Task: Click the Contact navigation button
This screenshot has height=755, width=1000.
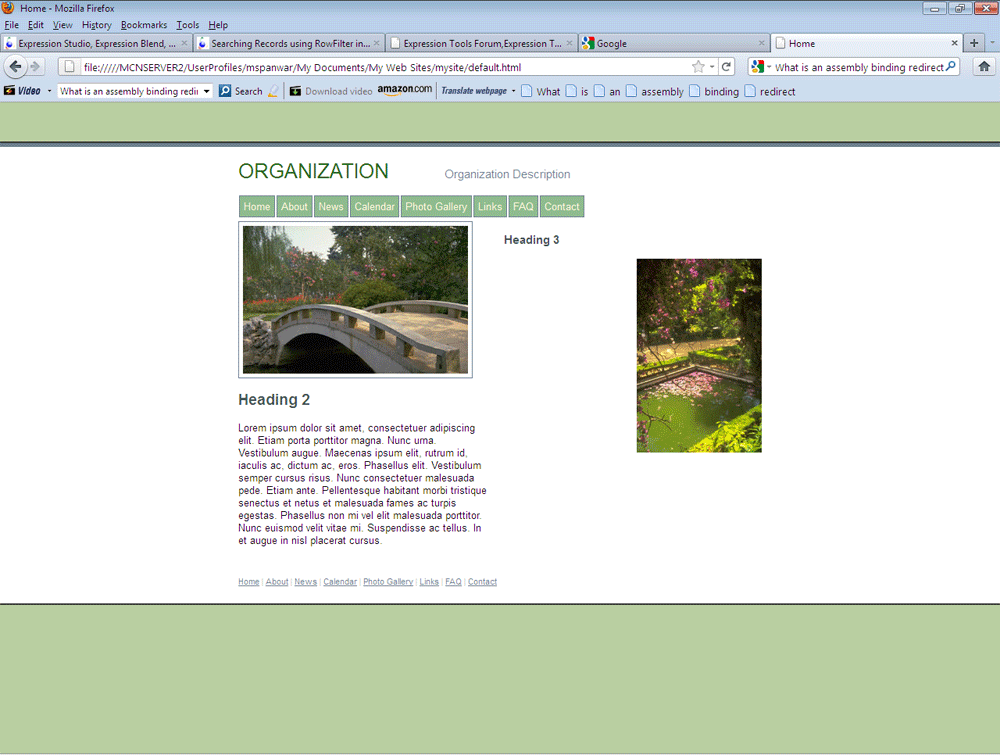Action: coord(562,207)
